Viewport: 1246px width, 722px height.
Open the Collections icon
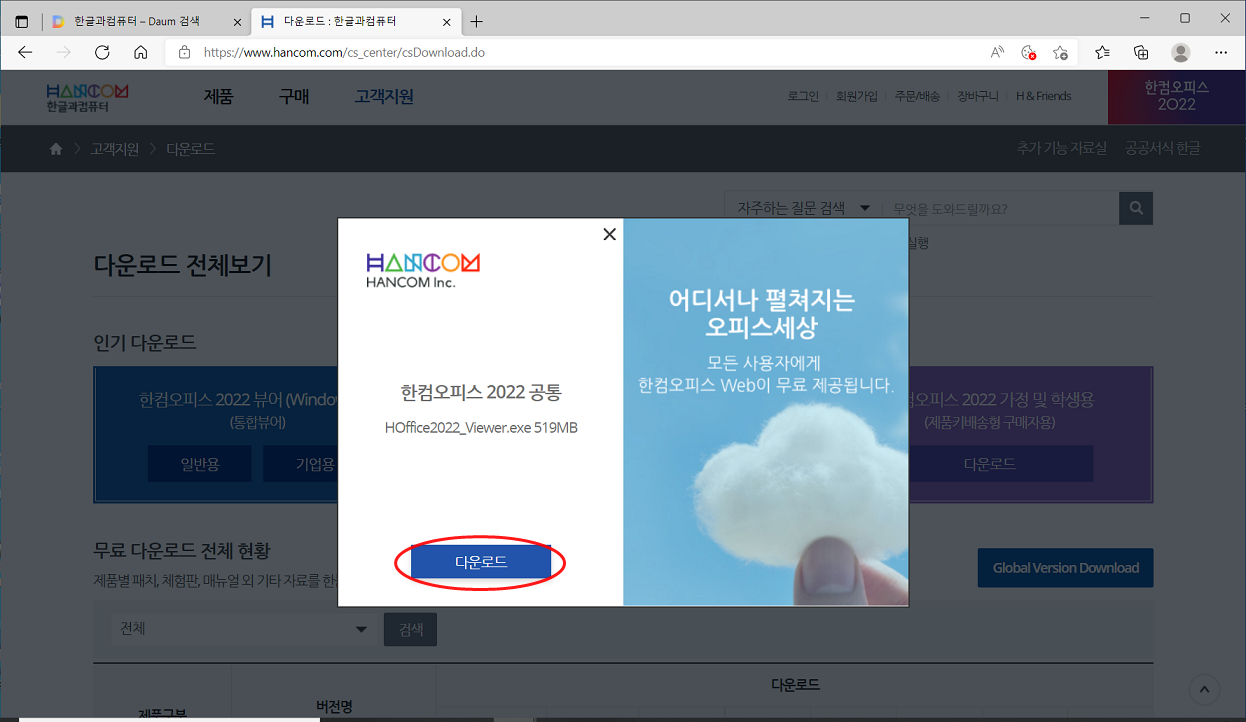coord(1141,52)
